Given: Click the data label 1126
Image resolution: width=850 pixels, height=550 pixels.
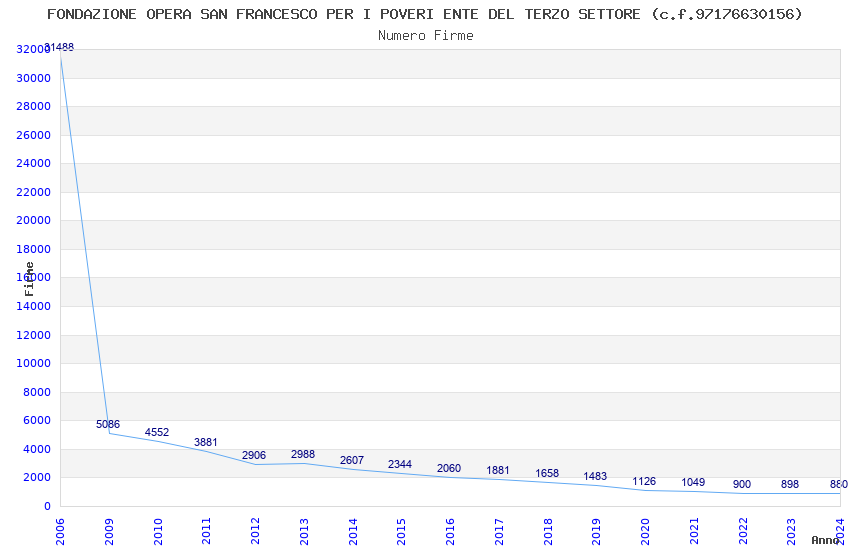Looking at the screenshot, I should [644, 481].
